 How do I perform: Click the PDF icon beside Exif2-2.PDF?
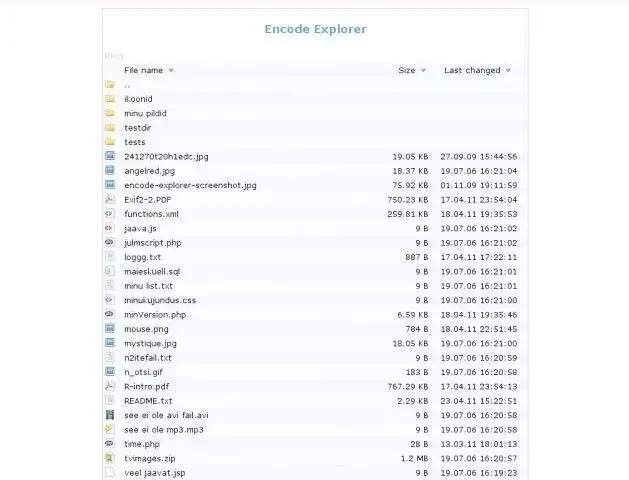pyautogui.click(x=110, y=199)
